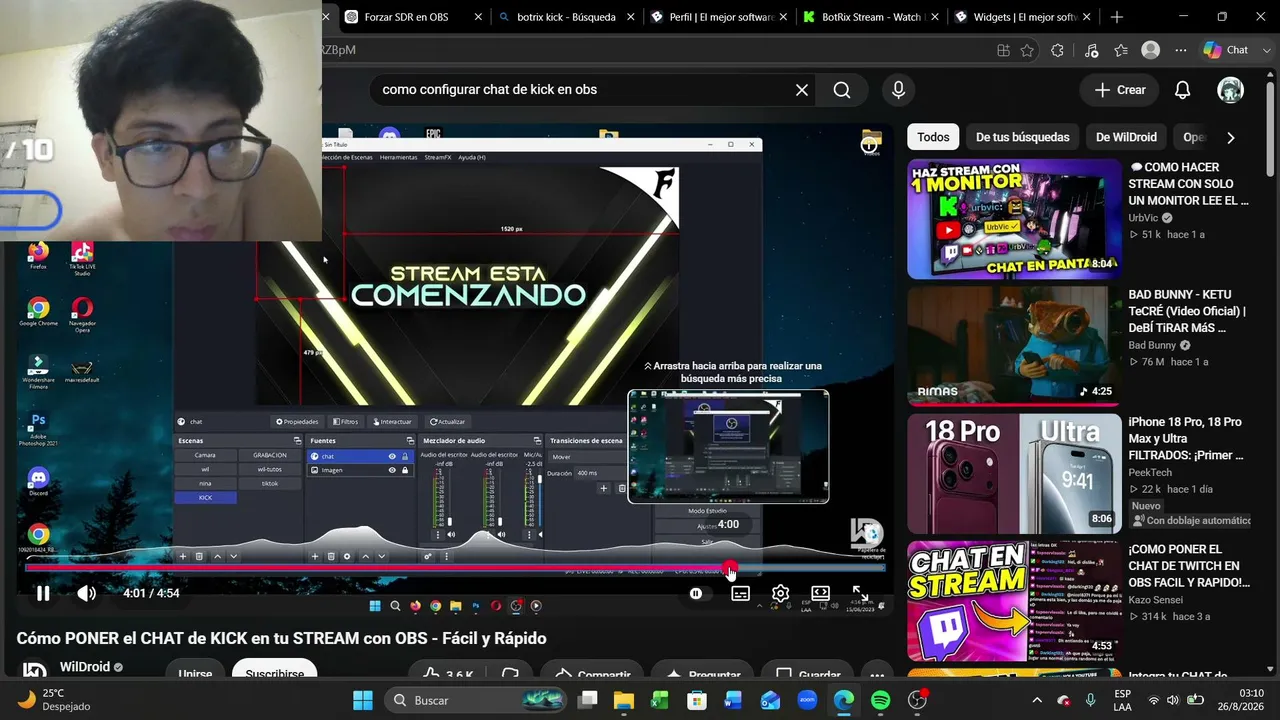
Task: Show hidden system tray icons
Action: [x=1037, y=700]
